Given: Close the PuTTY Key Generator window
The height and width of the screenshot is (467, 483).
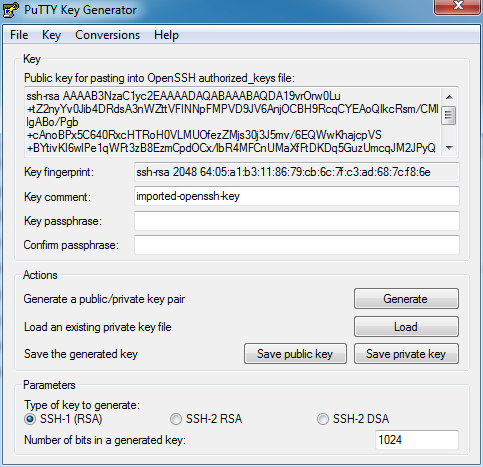Looking at the screenshot, I should 458,6.
